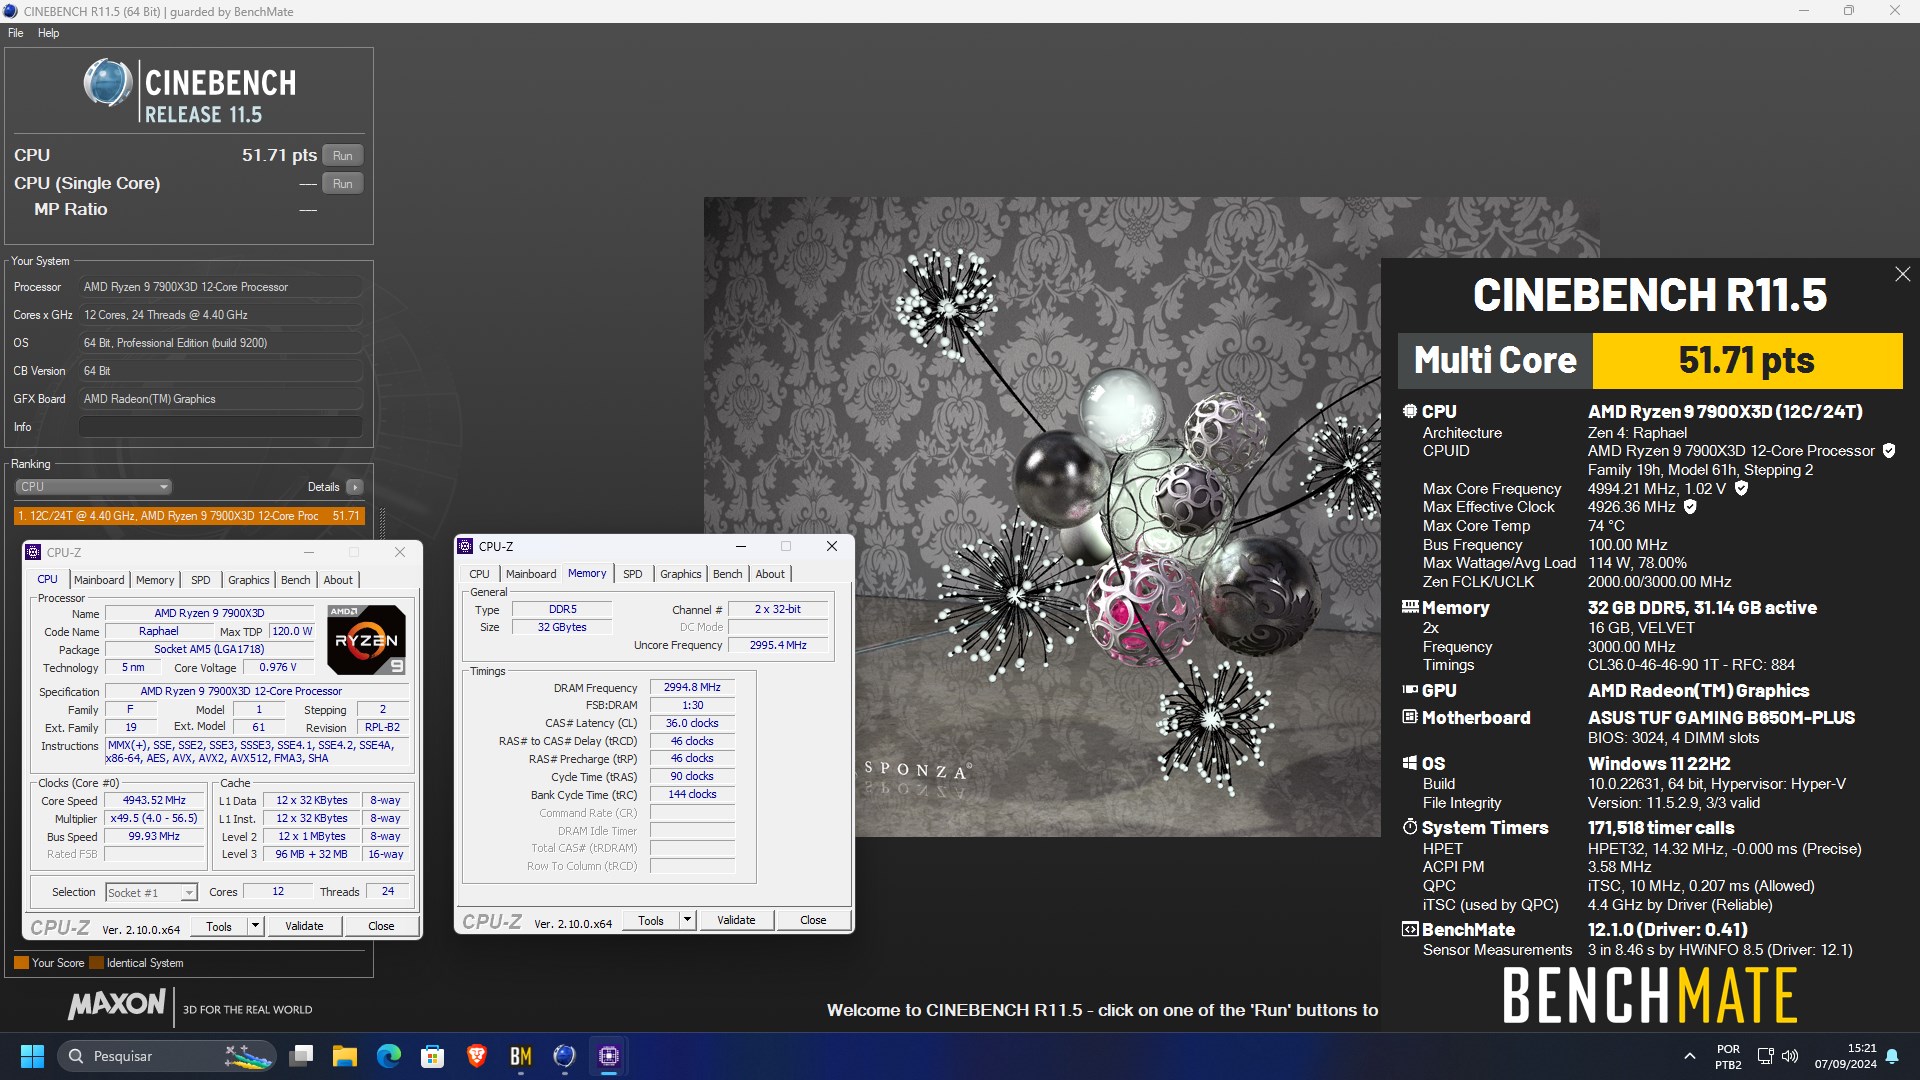Switch to Memory tab in left CPU-Z
The width and height of the screenshot is (1920, 1080).
pyautogui.click(x=155, y=580)
